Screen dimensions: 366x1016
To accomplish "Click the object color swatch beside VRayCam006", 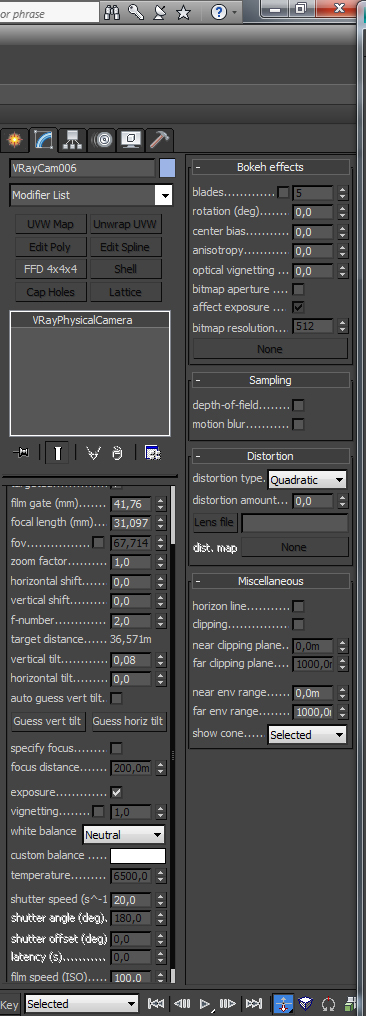I will coord(167,168).
